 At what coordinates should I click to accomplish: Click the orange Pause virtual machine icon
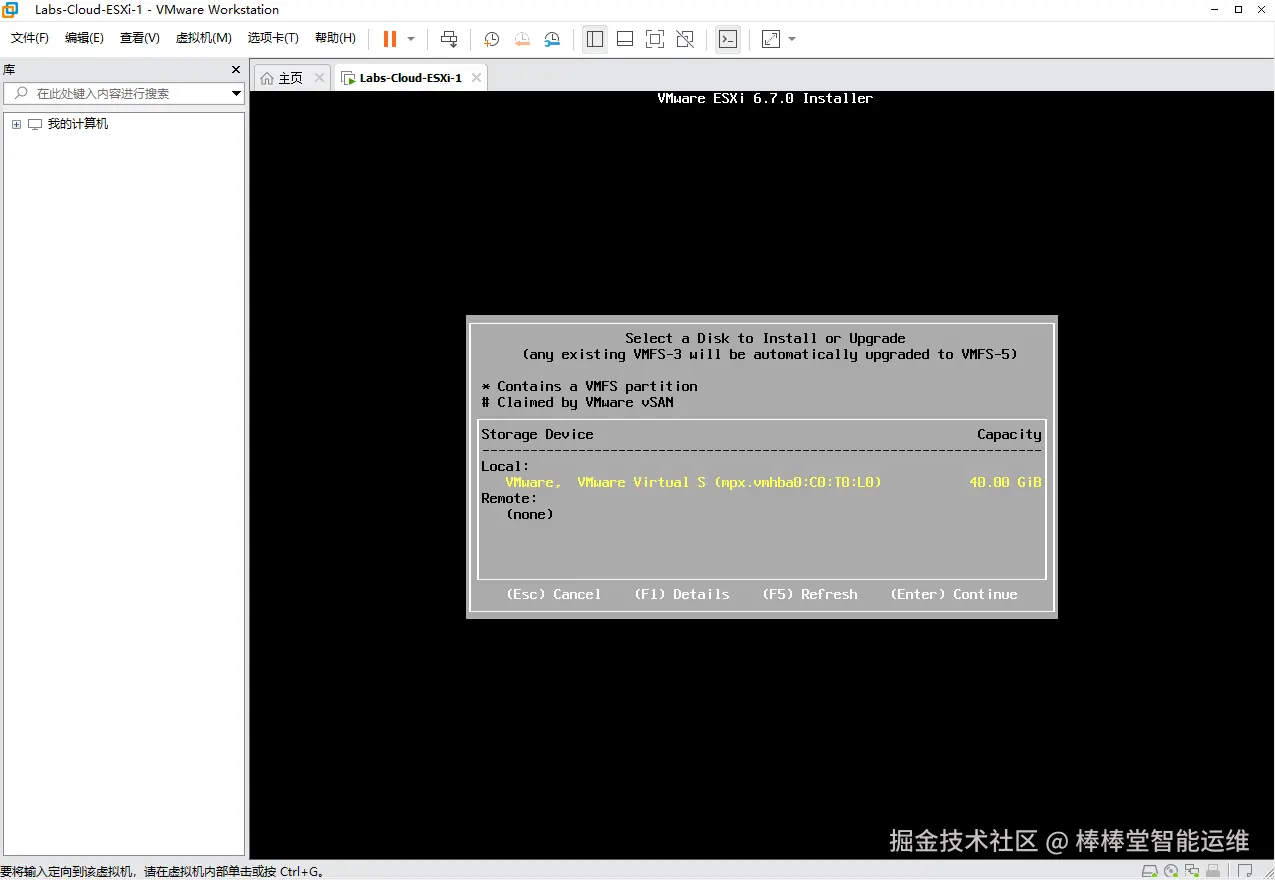click(x=389, y=39)
